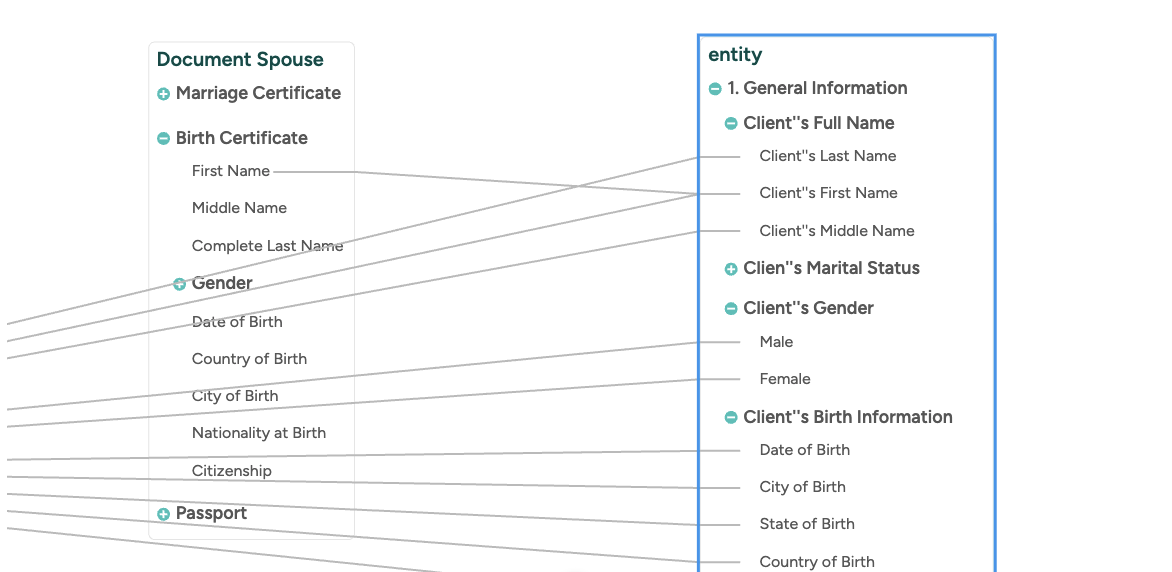Expand the Passport section

(x=163, y=514)
